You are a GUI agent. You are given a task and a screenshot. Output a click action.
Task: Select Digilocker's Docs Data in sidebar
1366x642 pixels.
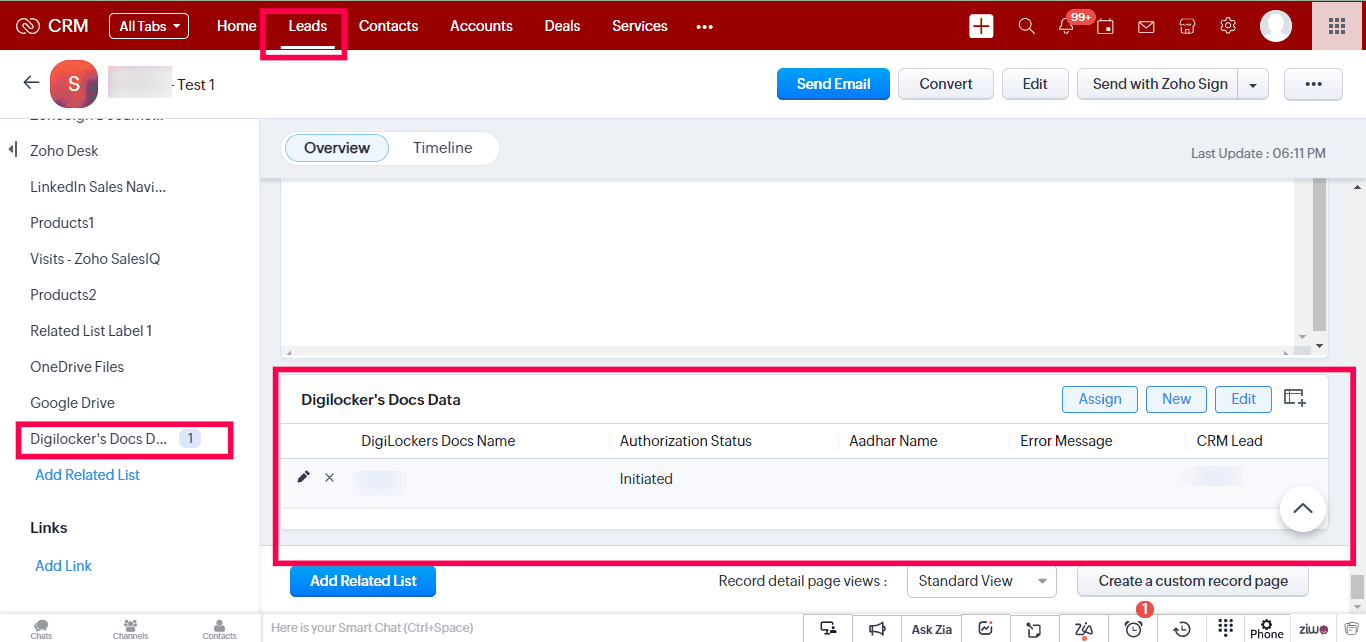99,439
